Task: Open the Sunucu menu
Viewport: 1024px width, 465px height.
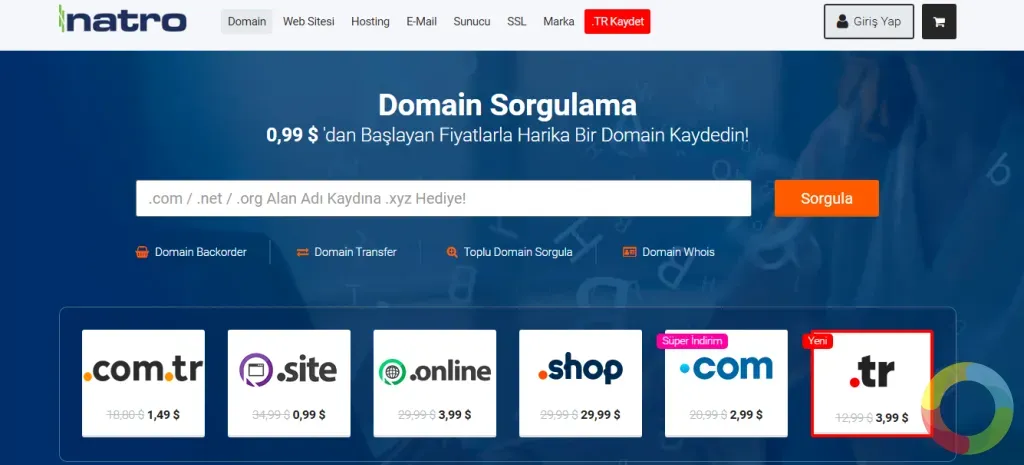Action: 472,22
